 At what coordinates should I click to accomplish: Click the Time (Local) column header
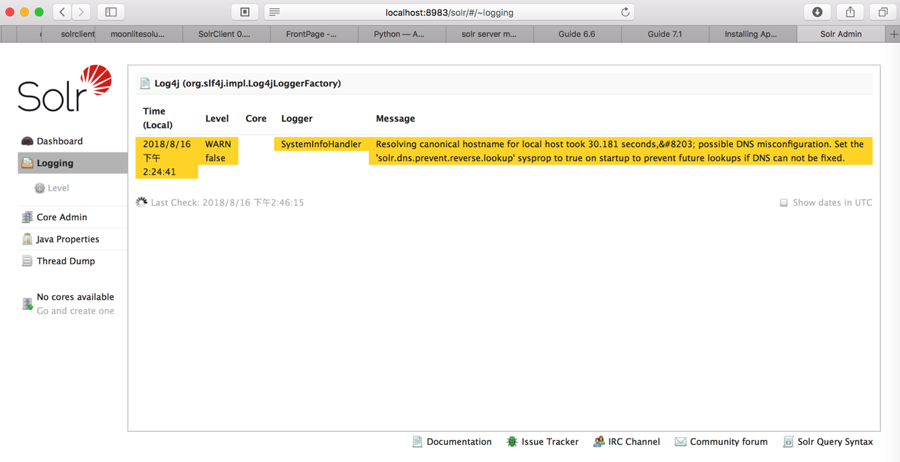point(158,118)
